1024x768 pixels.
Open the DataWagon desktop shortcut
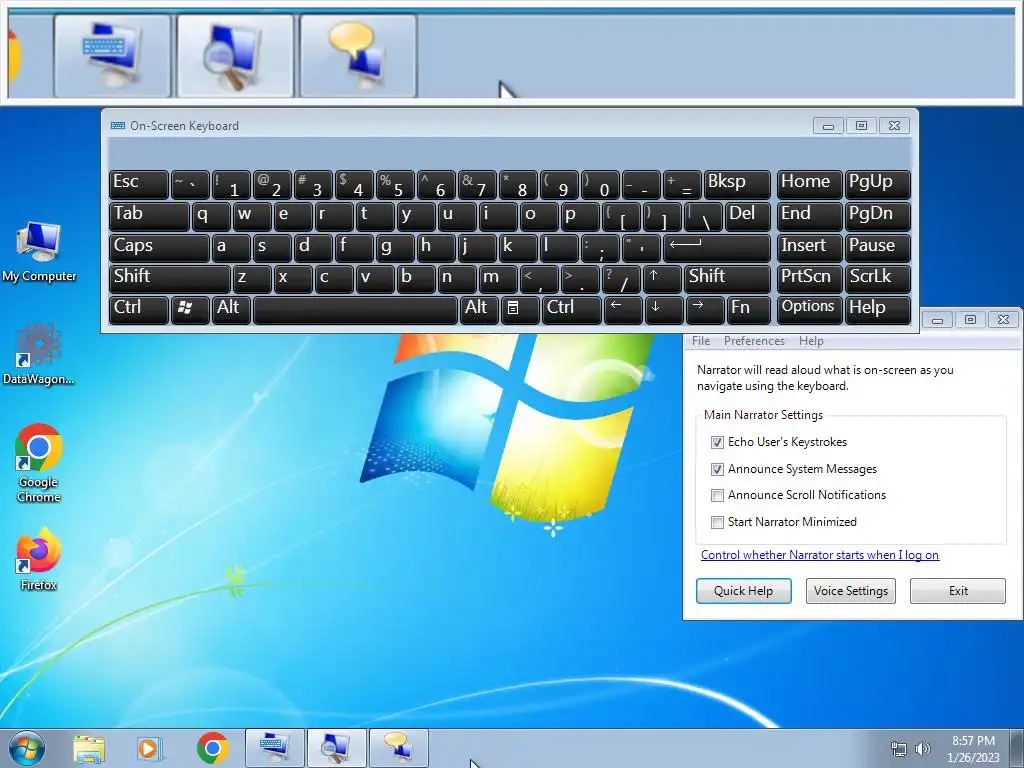click(x=39, y=353)
